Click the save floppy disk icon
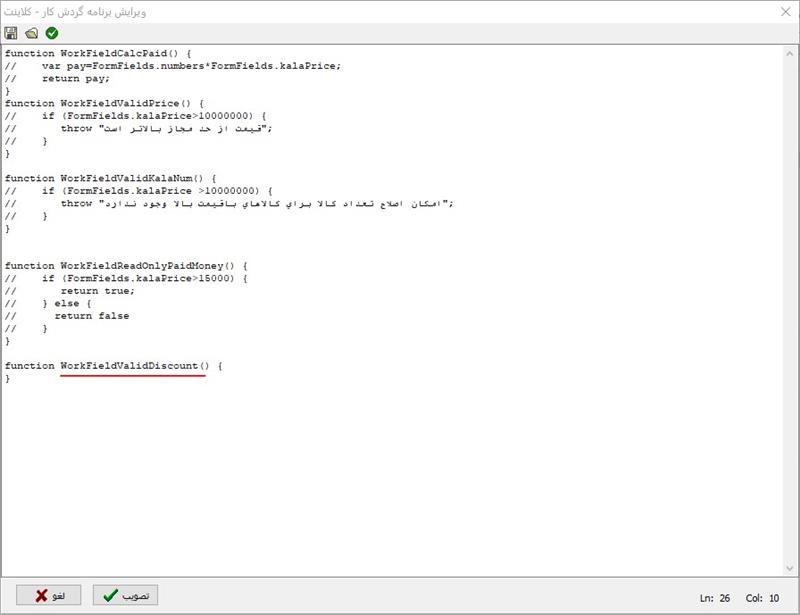Image resolution: width=800 pixels, height=615 pixels. (11, 33)
